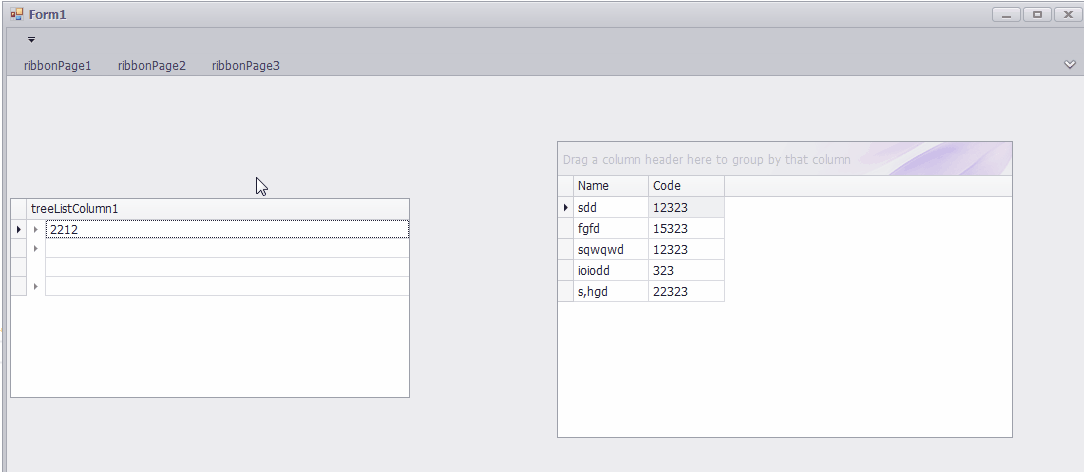Sort grid by Code column header
The height and width of the screenshot is (472, 1084).
[685, 186]
